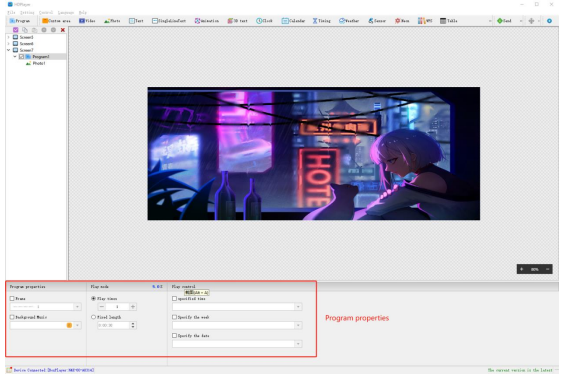Click the Device Connected status text
Image resolution: width=566 pixels, height=380 pixels.
pos(54,370)
